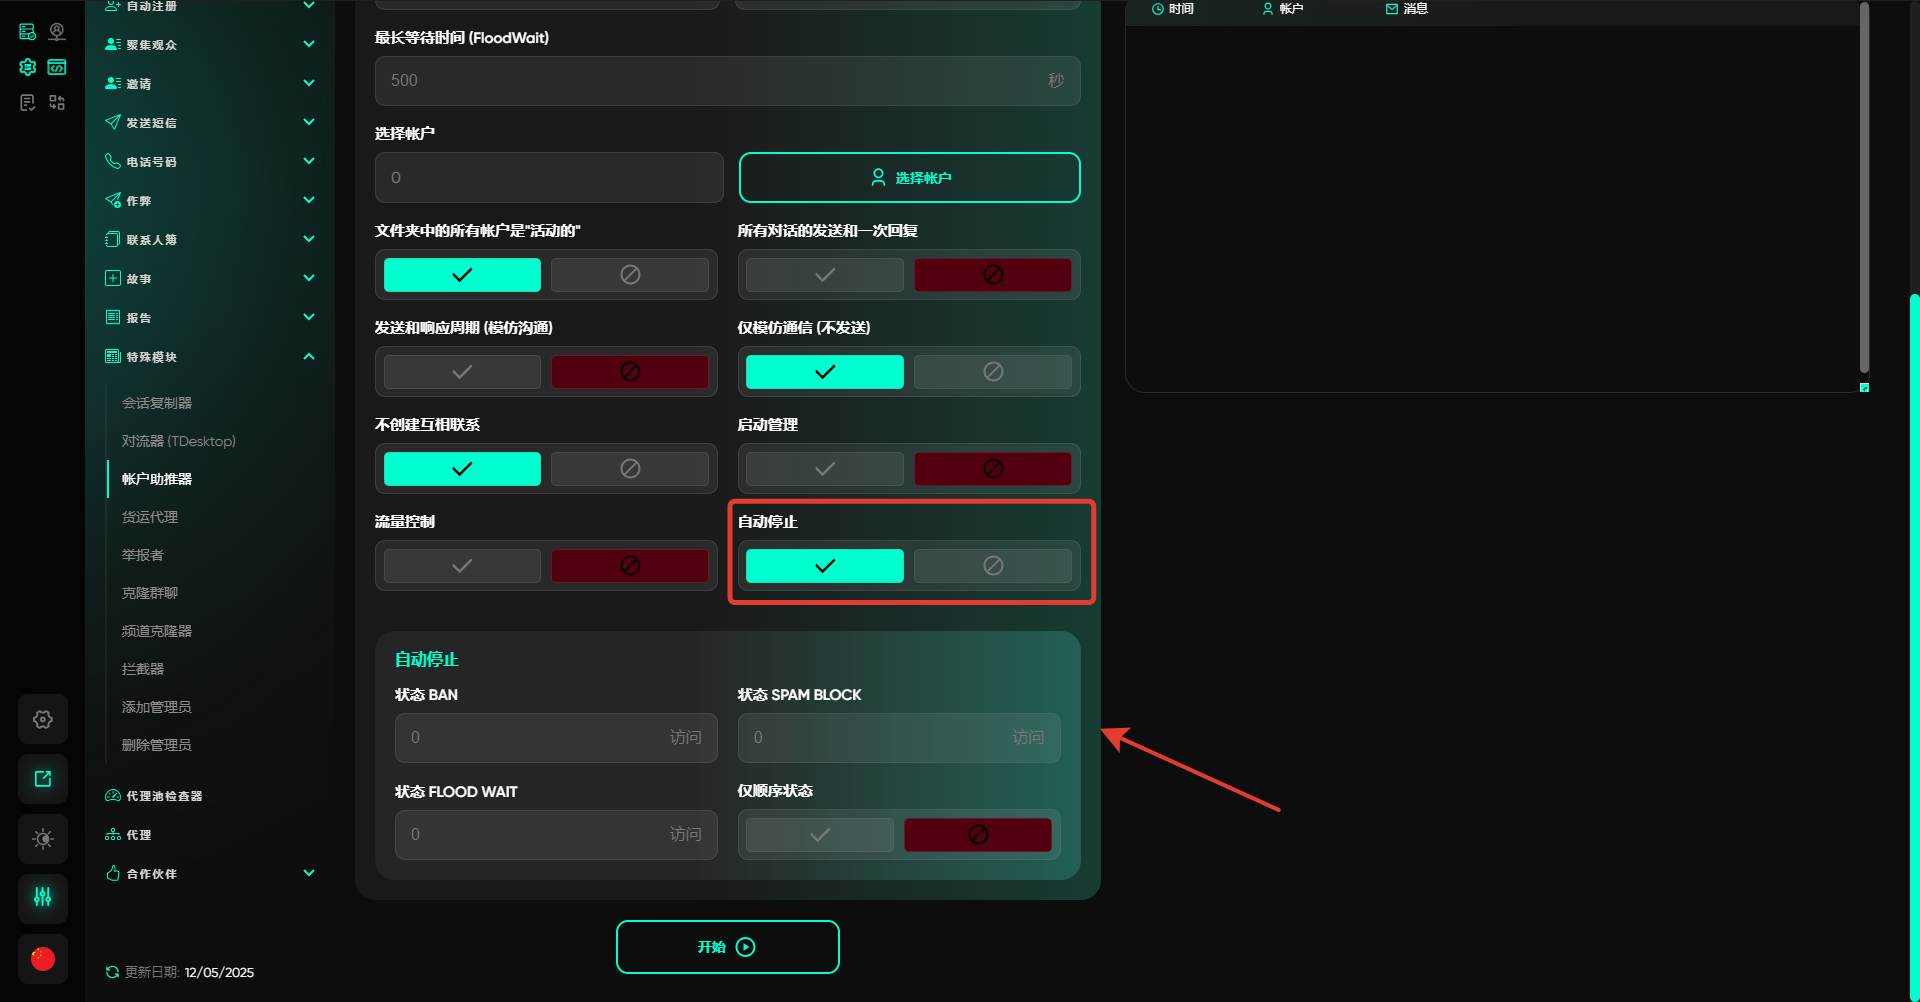Open 克隆群聊 in the sidebar submenu
The width and height of the screenshot is (1920, 1002).
[x=150, y=593]
